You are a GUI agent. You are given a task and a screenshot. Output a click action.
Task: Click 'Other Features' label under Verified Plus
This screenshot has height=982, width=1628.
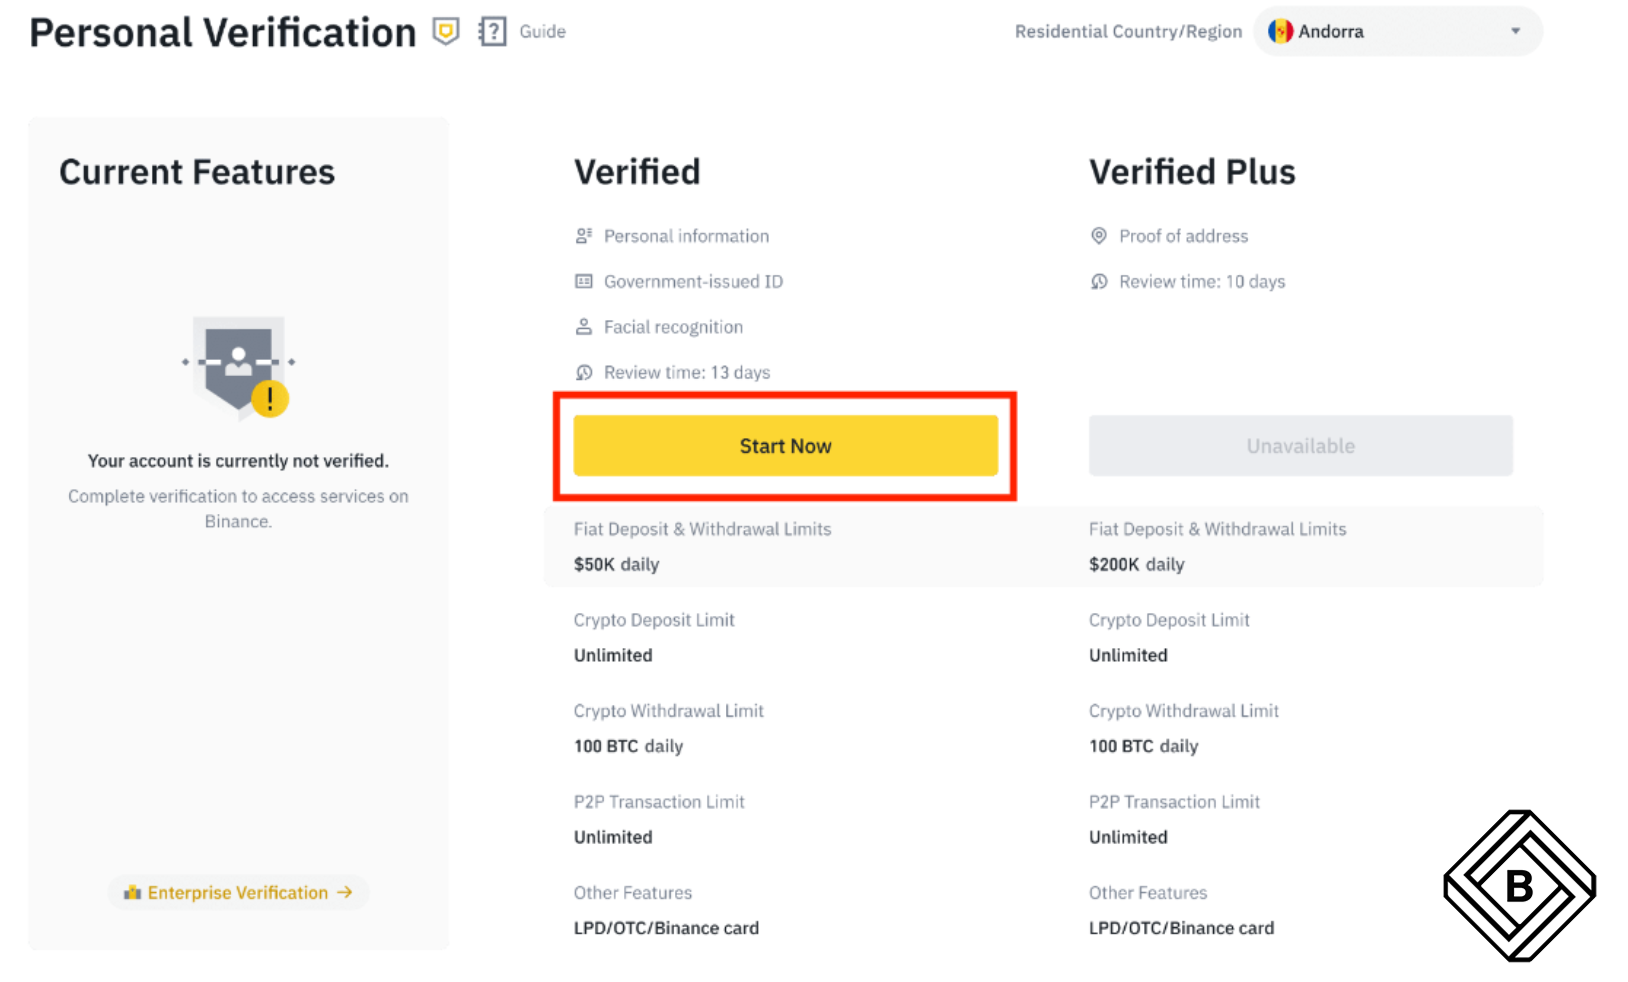[x=1148, y=893]
